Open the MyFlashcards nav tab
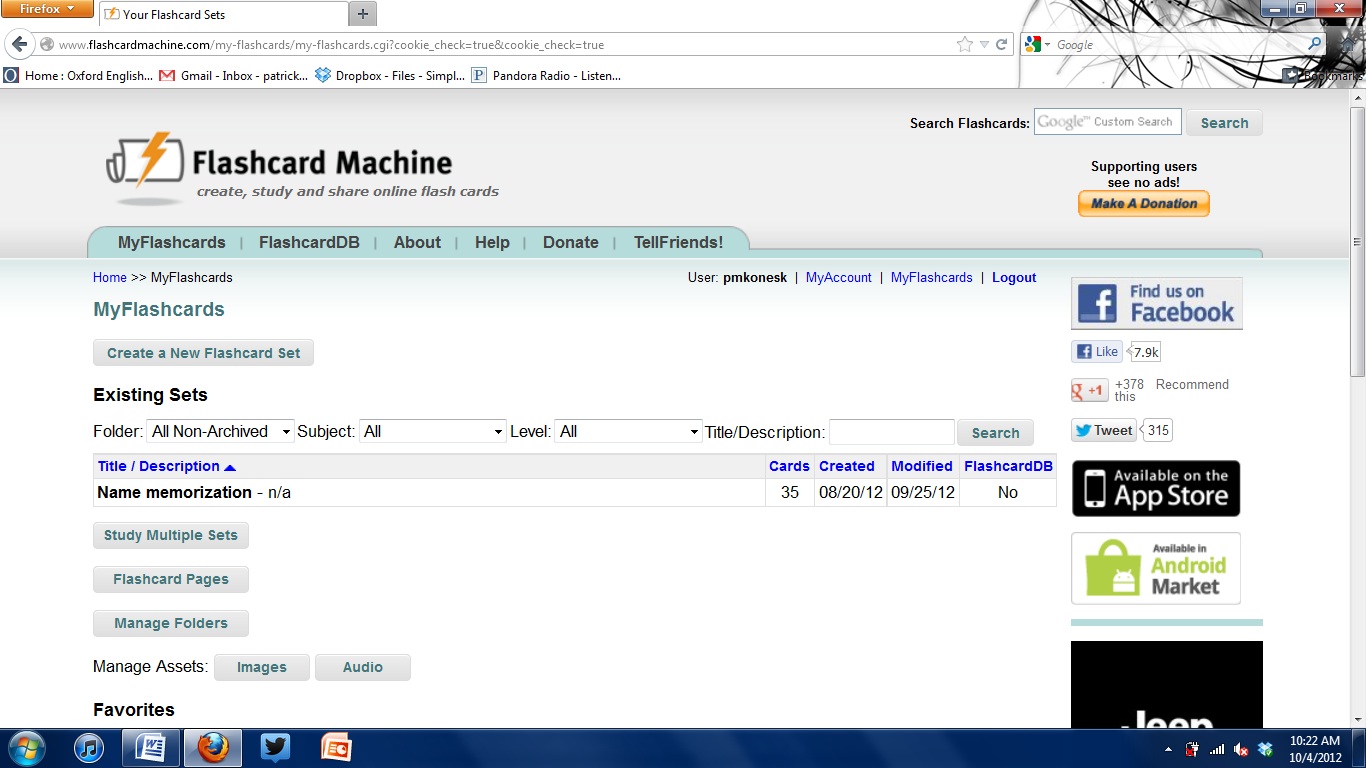The image size is (1366, 768). 172,242
